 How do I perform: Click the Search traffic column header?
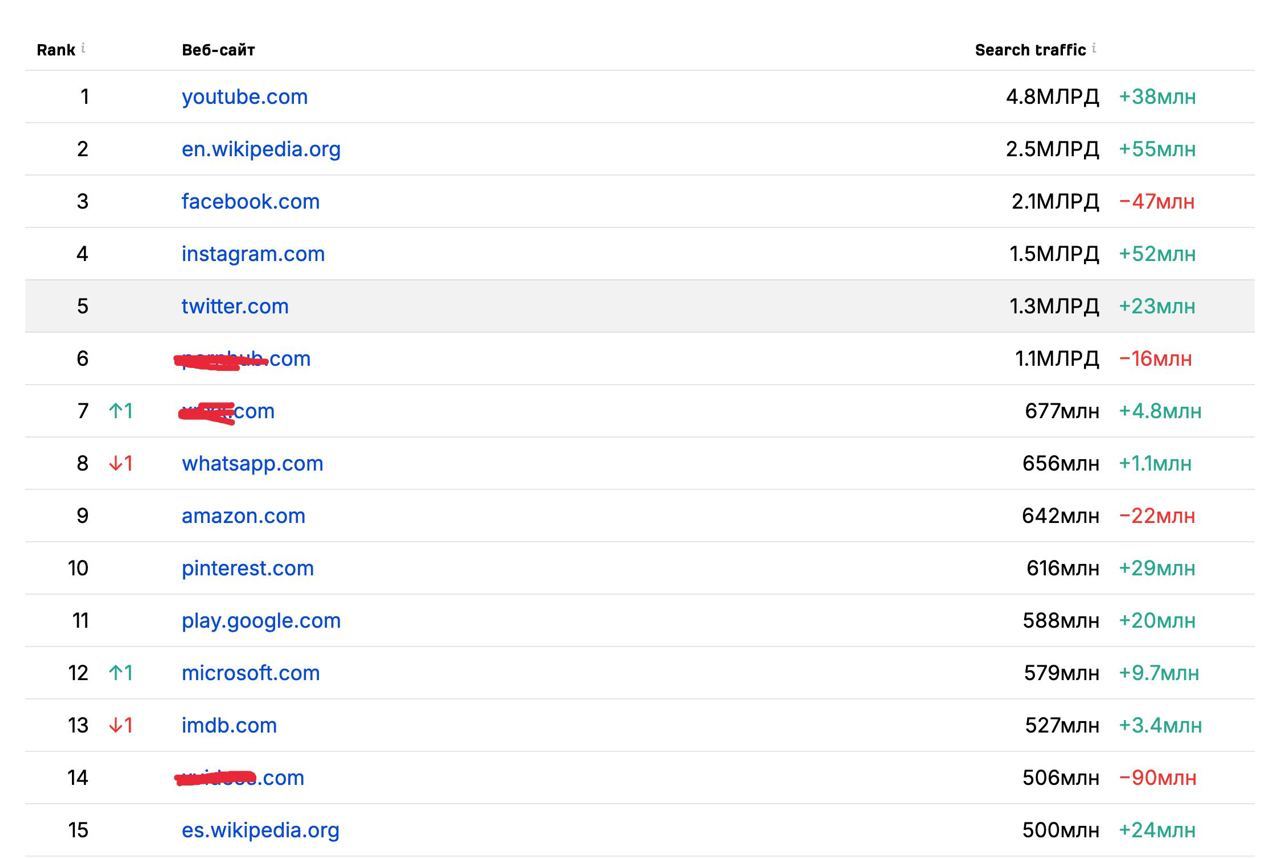click(1030, 49)
